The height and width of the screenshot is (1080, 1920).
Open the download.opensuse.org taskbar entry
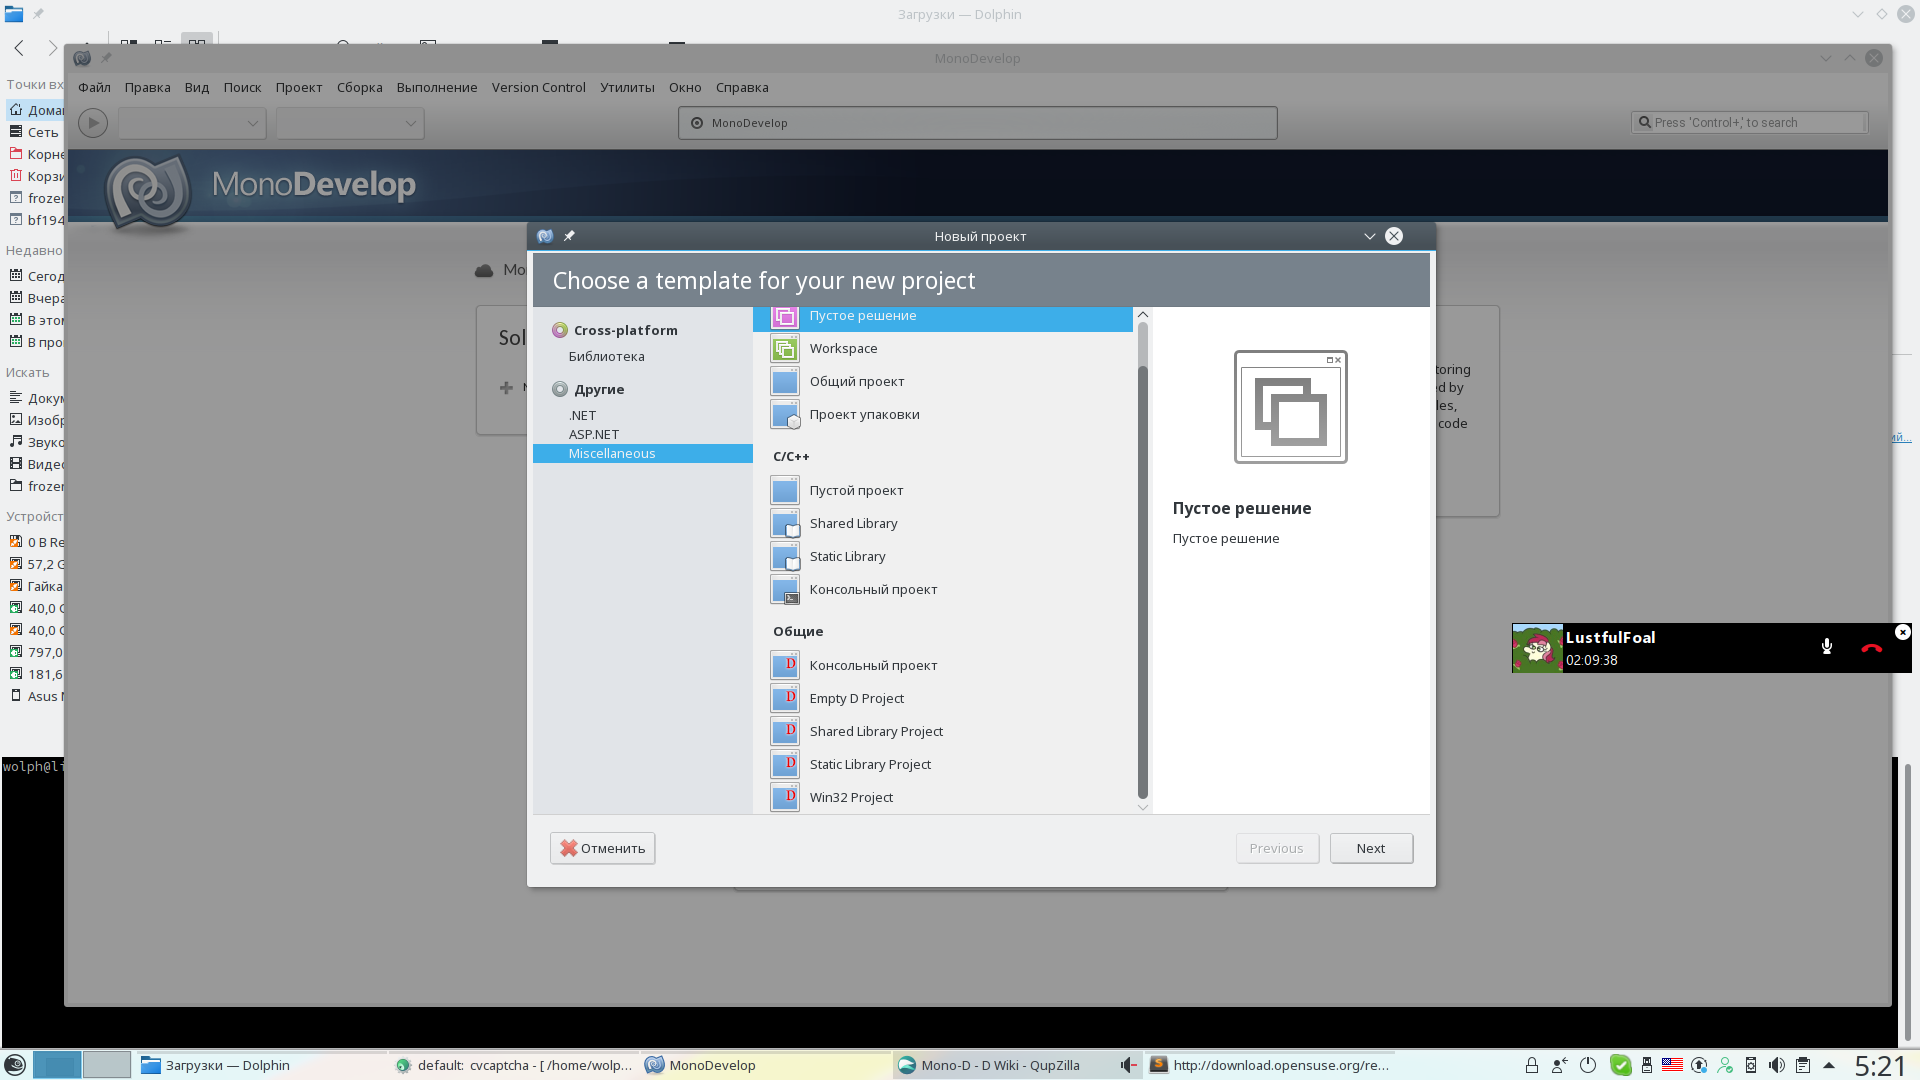tap(1270, 1065)
